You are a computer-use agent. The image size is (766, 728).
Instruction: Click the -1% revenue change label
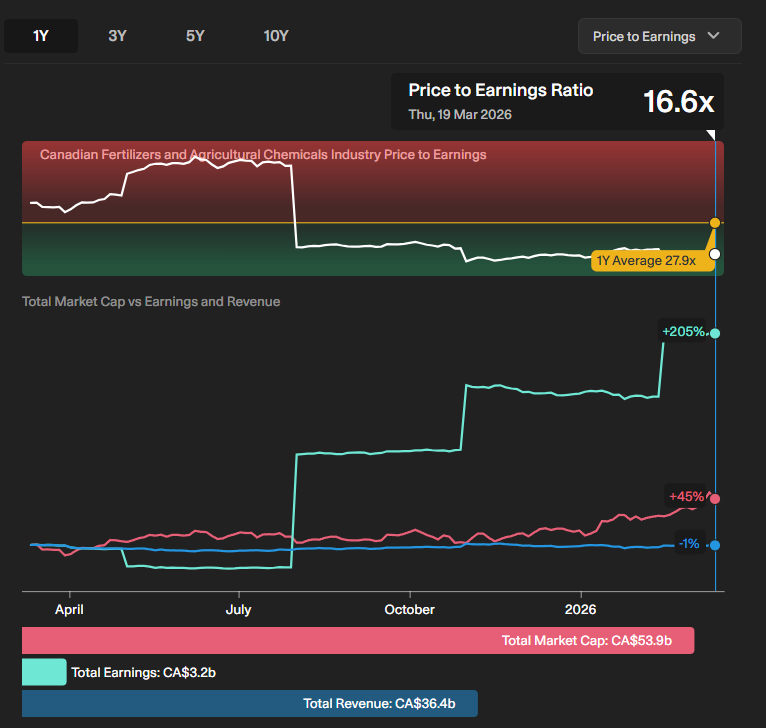[689, 543]
